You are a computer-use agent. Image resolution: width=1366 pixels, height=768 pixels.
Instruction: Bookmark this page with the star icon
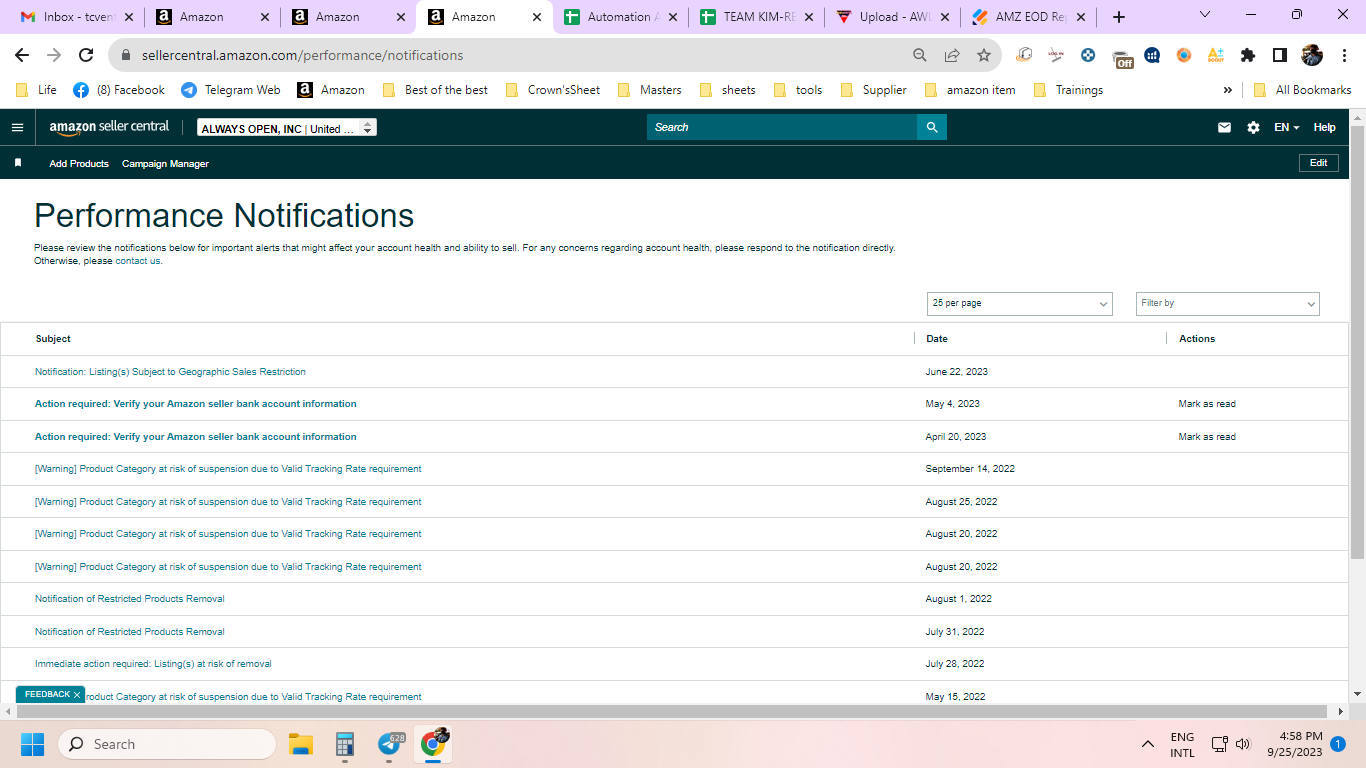[984, 55]
